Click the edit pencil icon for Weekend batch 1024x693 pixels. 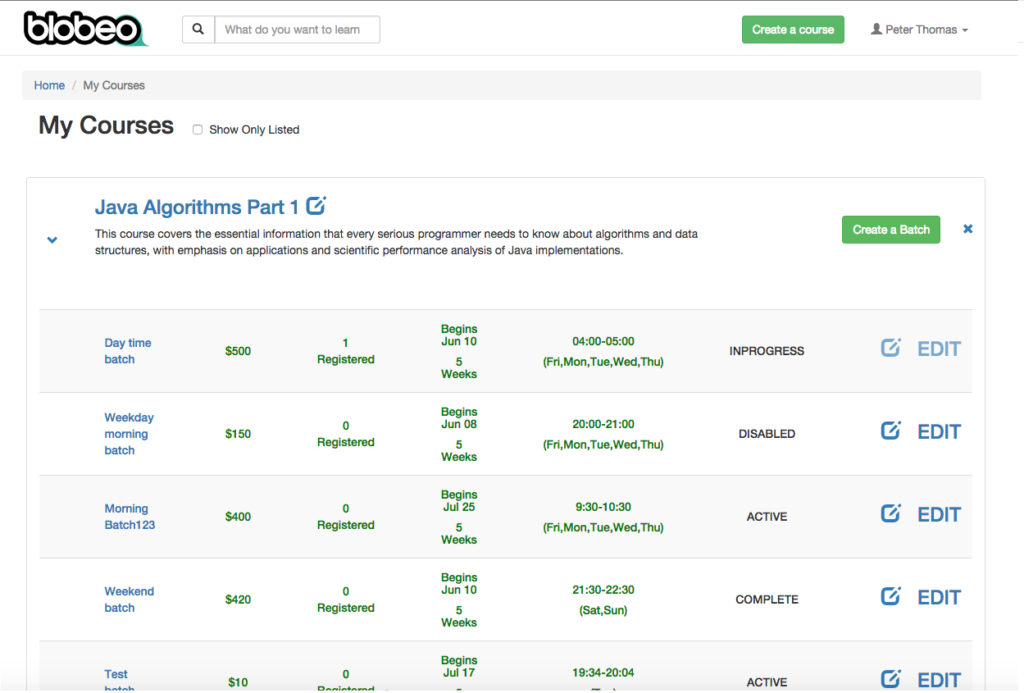pyautogui.click(x=891, y=597)
